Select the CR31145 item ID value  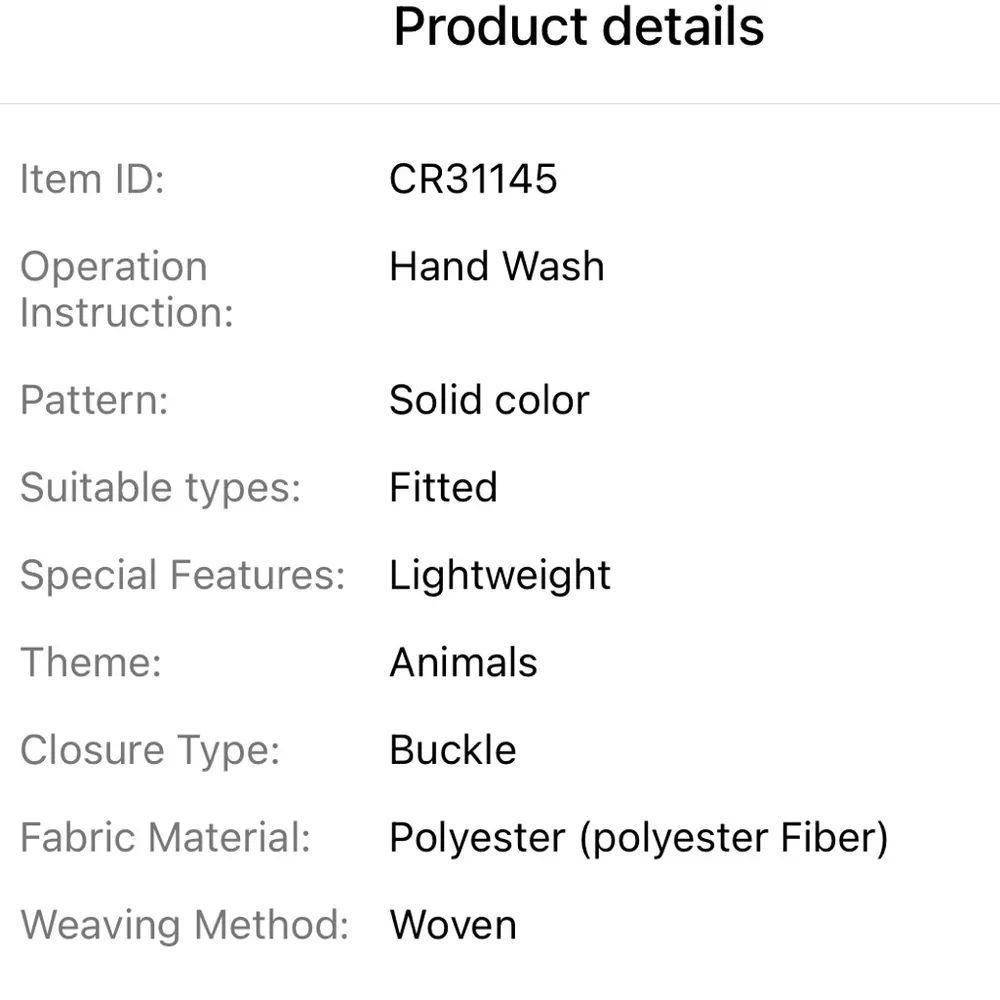(473, 180)
